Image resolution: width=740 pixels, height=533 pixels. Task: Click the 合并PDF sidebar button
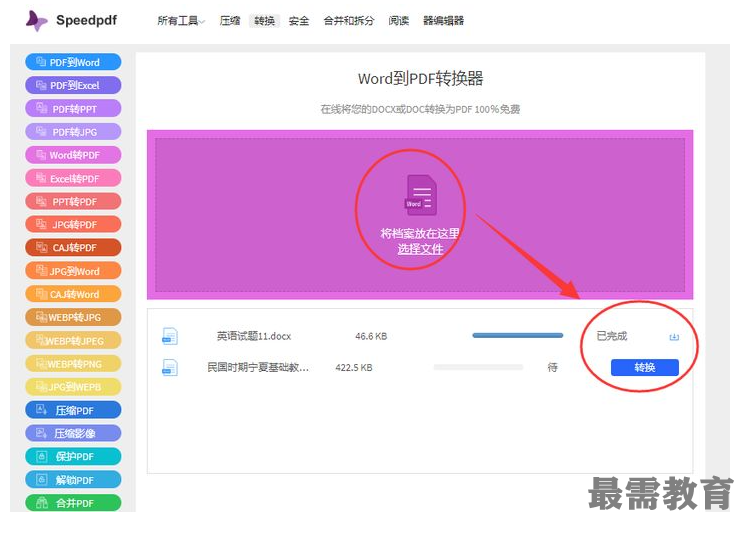73,503
